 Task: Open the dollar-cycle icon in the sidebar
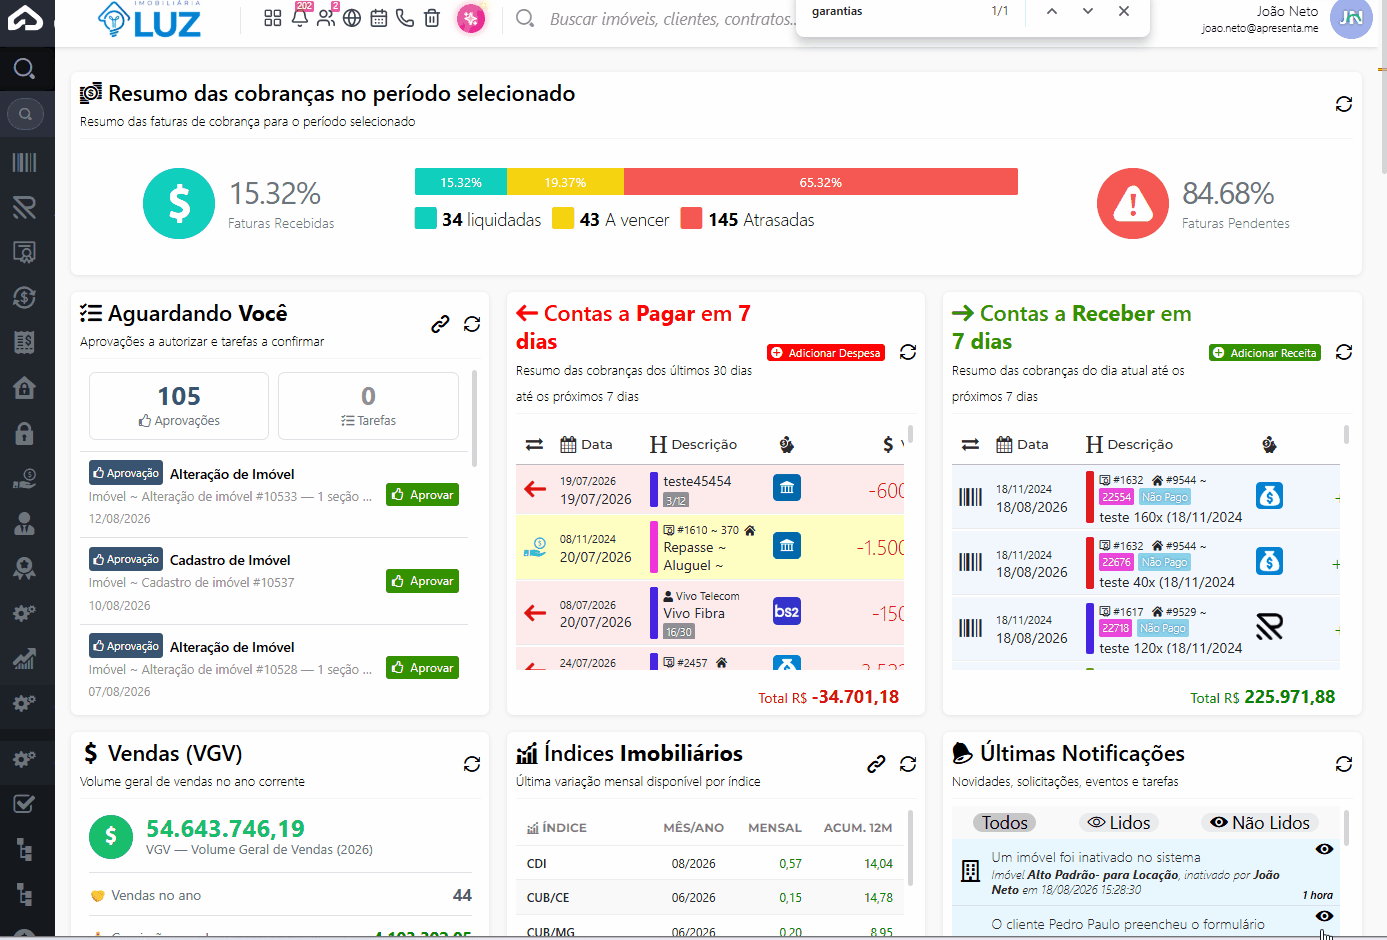tap(25, 297)
